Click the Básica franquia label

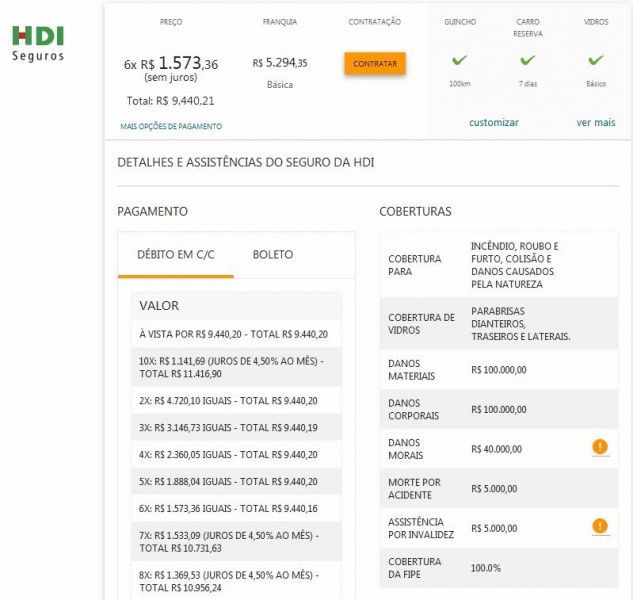coord(280,85)
